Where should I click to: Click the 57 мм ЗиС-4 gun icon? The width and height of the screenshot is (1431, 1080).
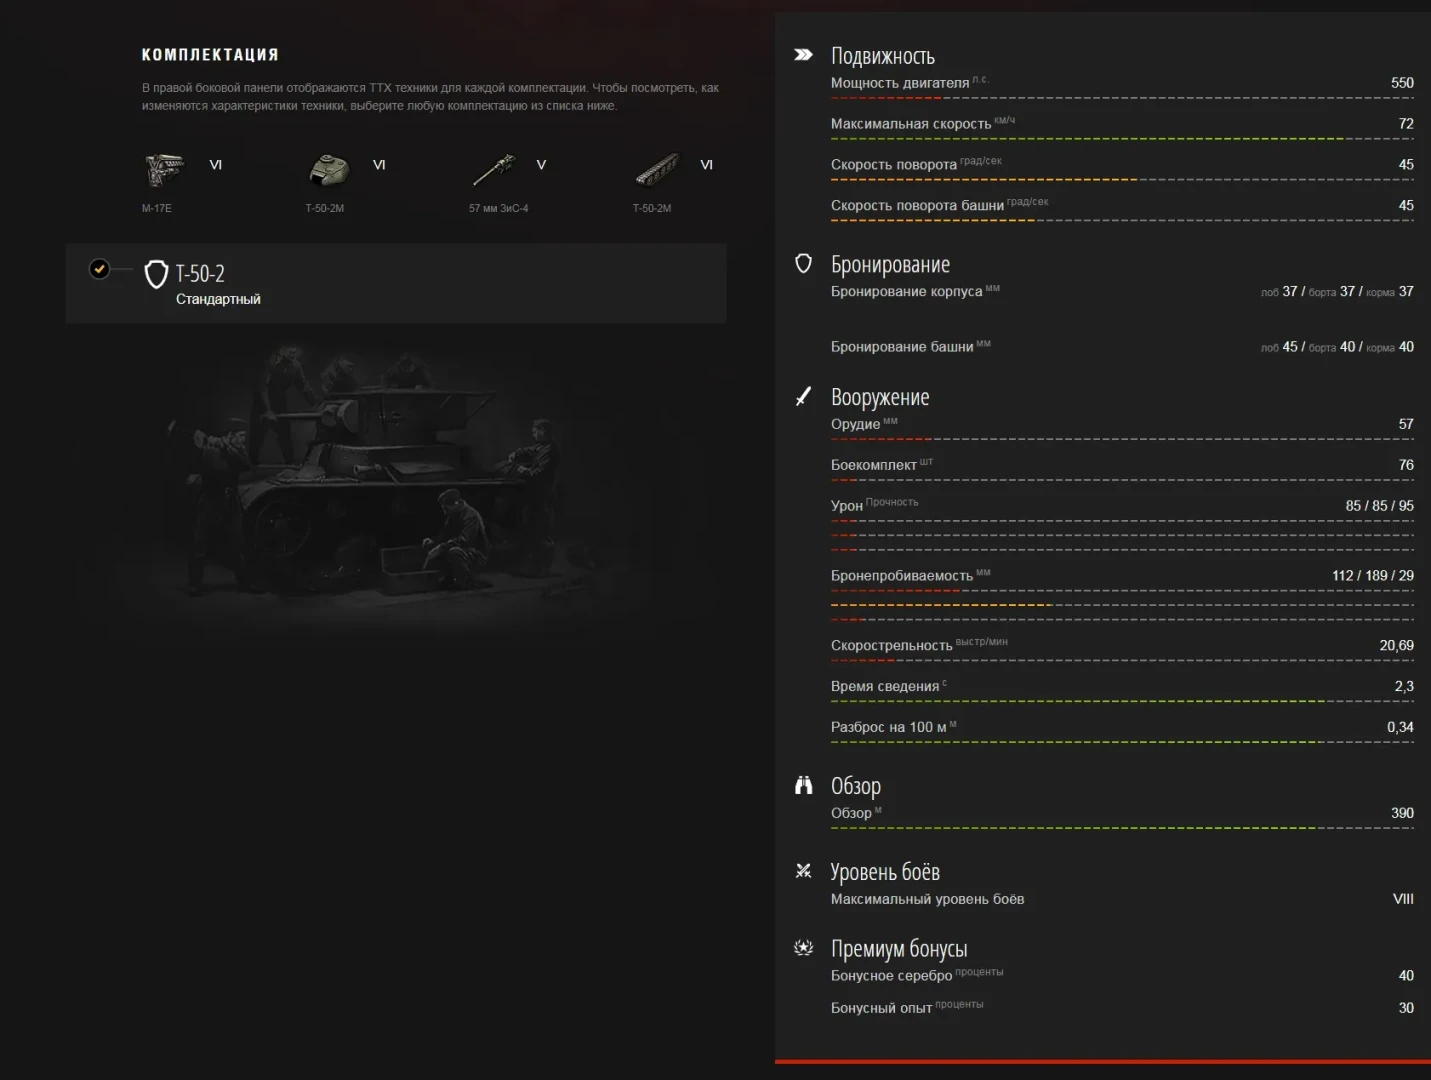point(493,170)
